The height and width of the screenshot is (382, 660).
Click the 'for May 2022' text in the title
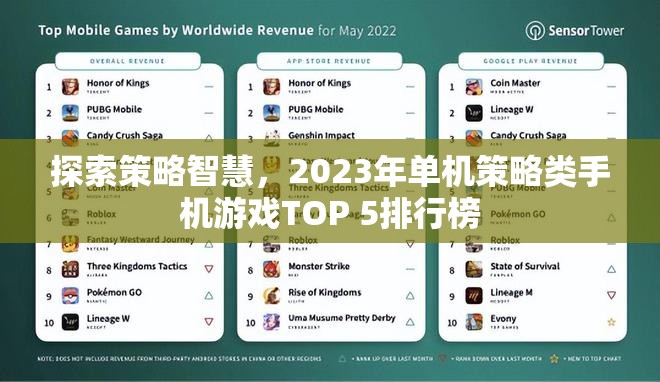coord(357,31)
